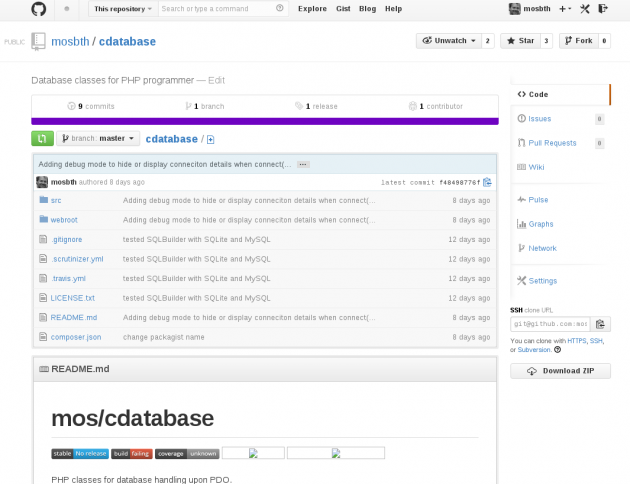Open account settings tools icon
The image size is (630, 484).
coord(585,8)
